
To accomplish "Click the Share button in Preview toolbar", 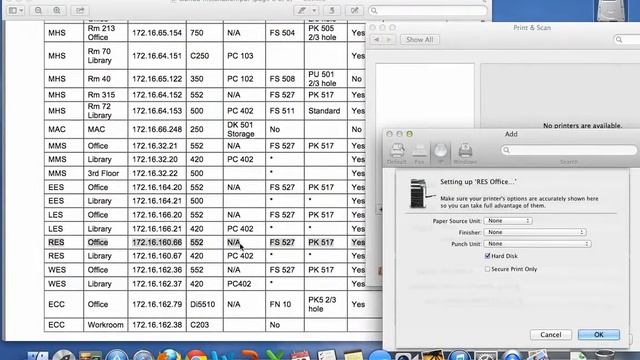I will click(x=80, y=11).
